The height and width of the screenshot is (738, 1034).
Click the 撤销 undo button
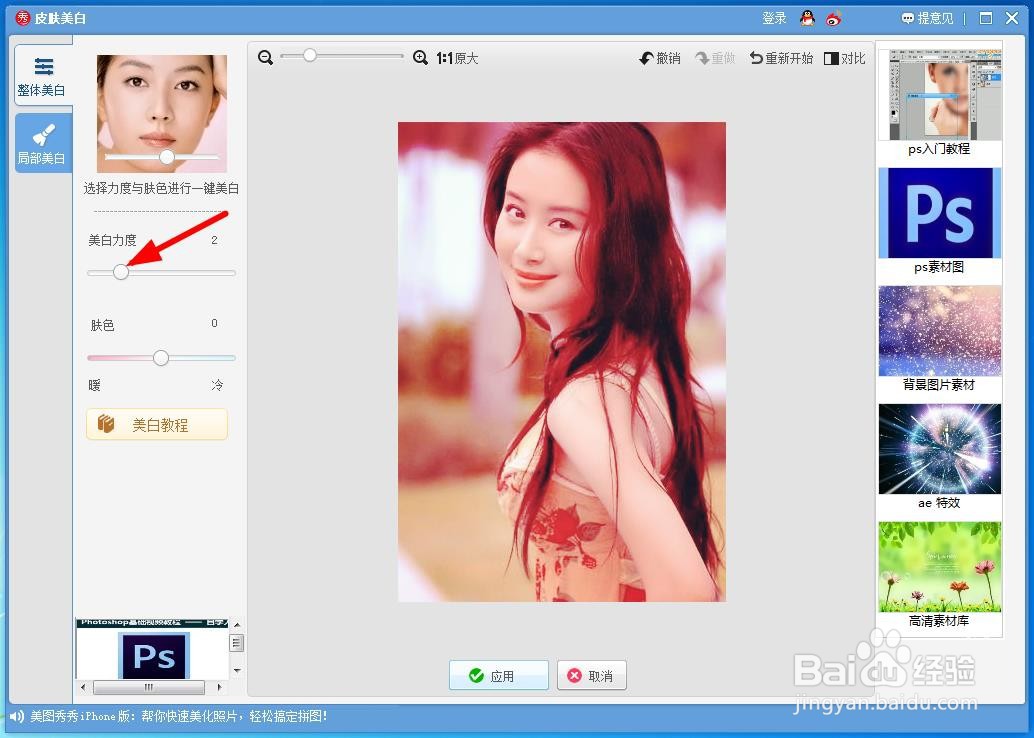tap(659, 58)
